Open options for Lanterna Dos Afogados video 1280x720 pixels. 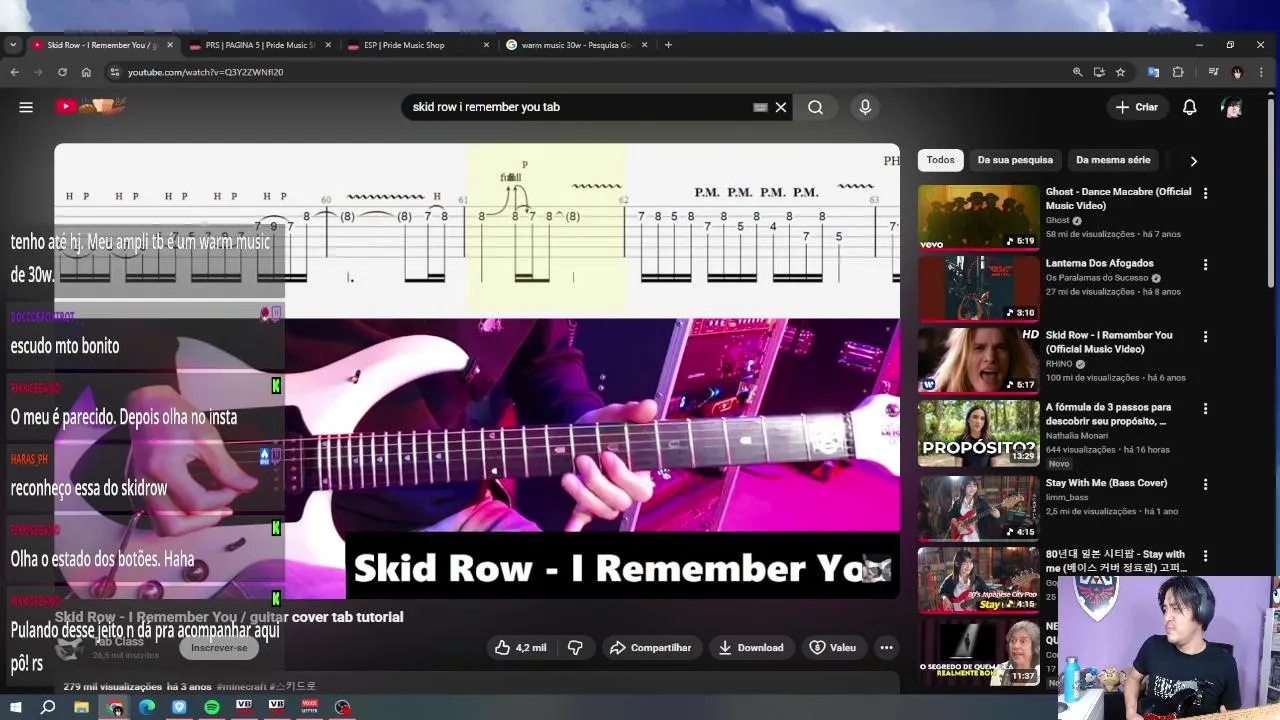point(1205,265)
